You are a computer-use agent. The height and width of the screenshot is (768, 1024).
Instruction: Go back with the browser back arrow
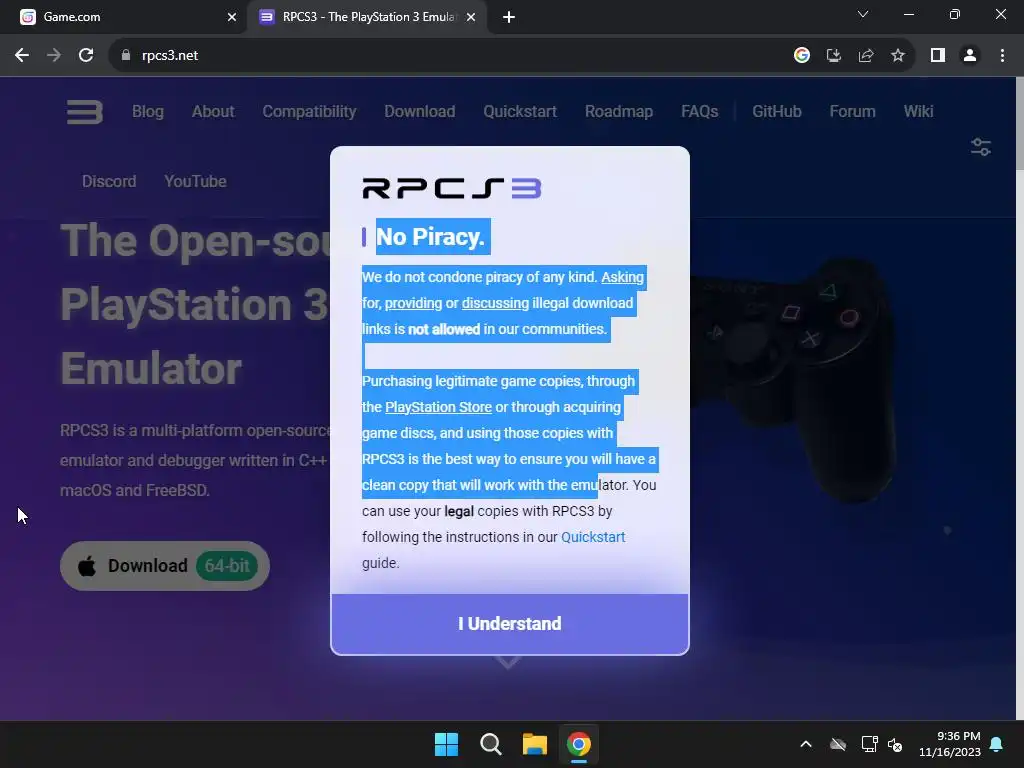[22, 56]
